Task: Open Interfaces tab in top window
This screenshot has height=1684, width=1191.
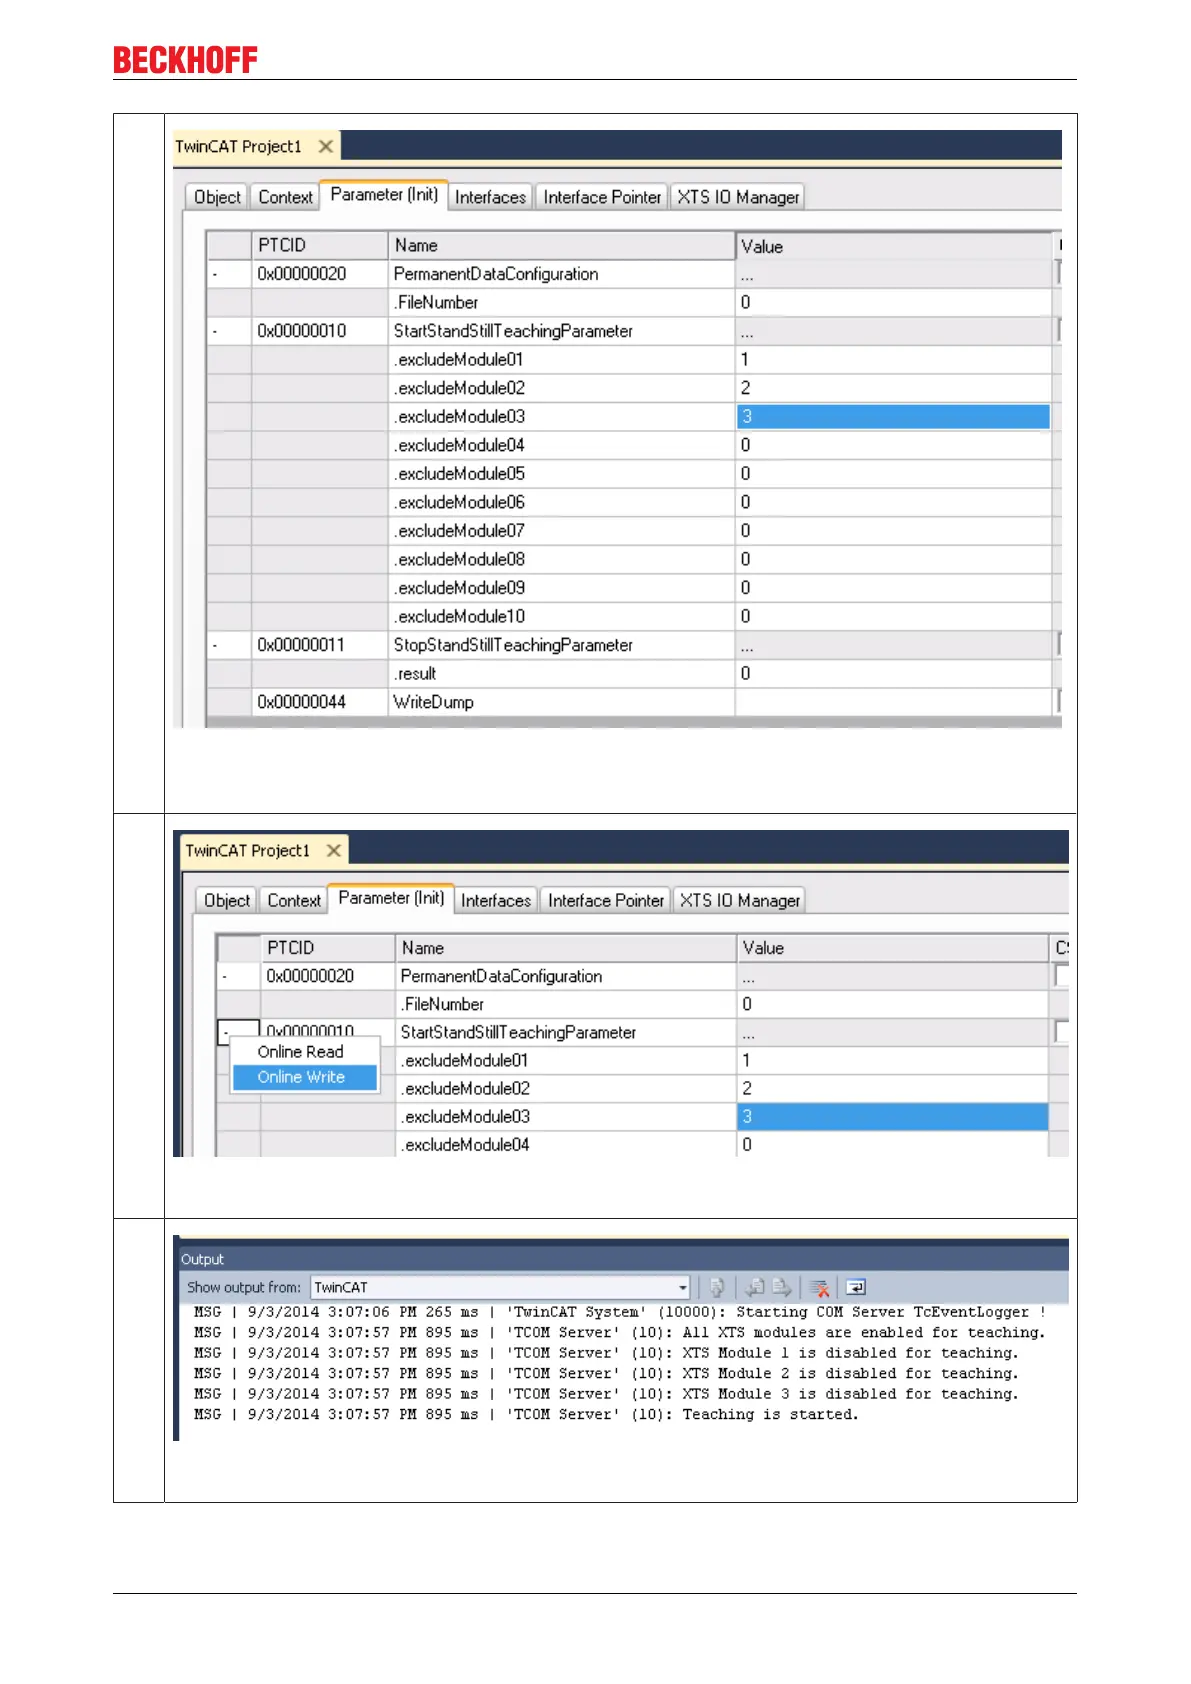Action: 490,197
